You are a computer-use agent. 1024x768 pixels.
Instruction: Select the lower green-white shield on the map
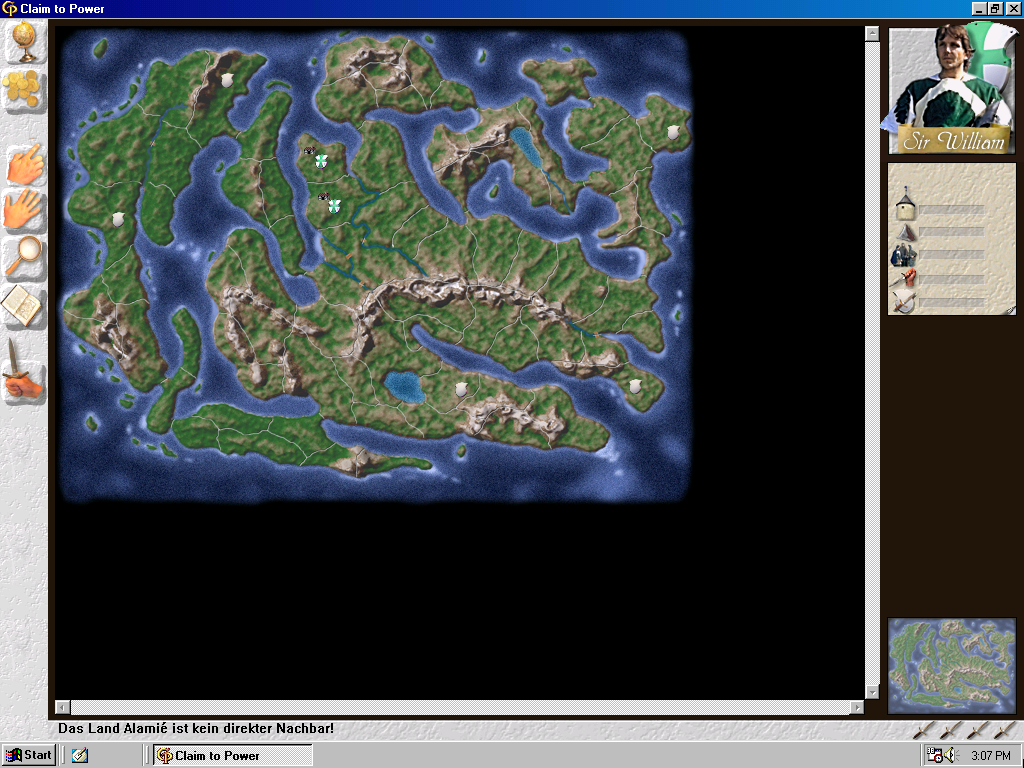(x=334, y=206)
